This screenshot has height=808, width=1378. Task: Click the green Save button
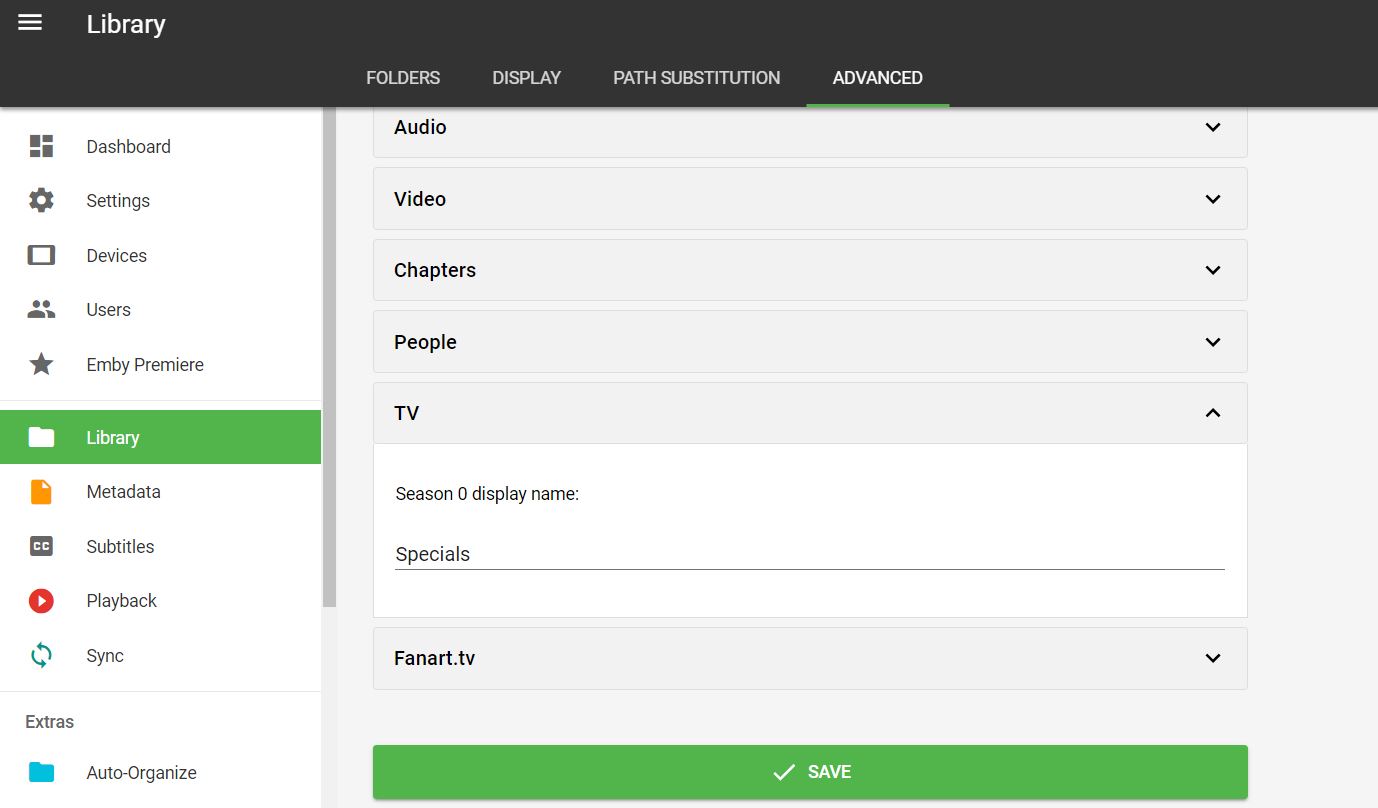(810, 772)
